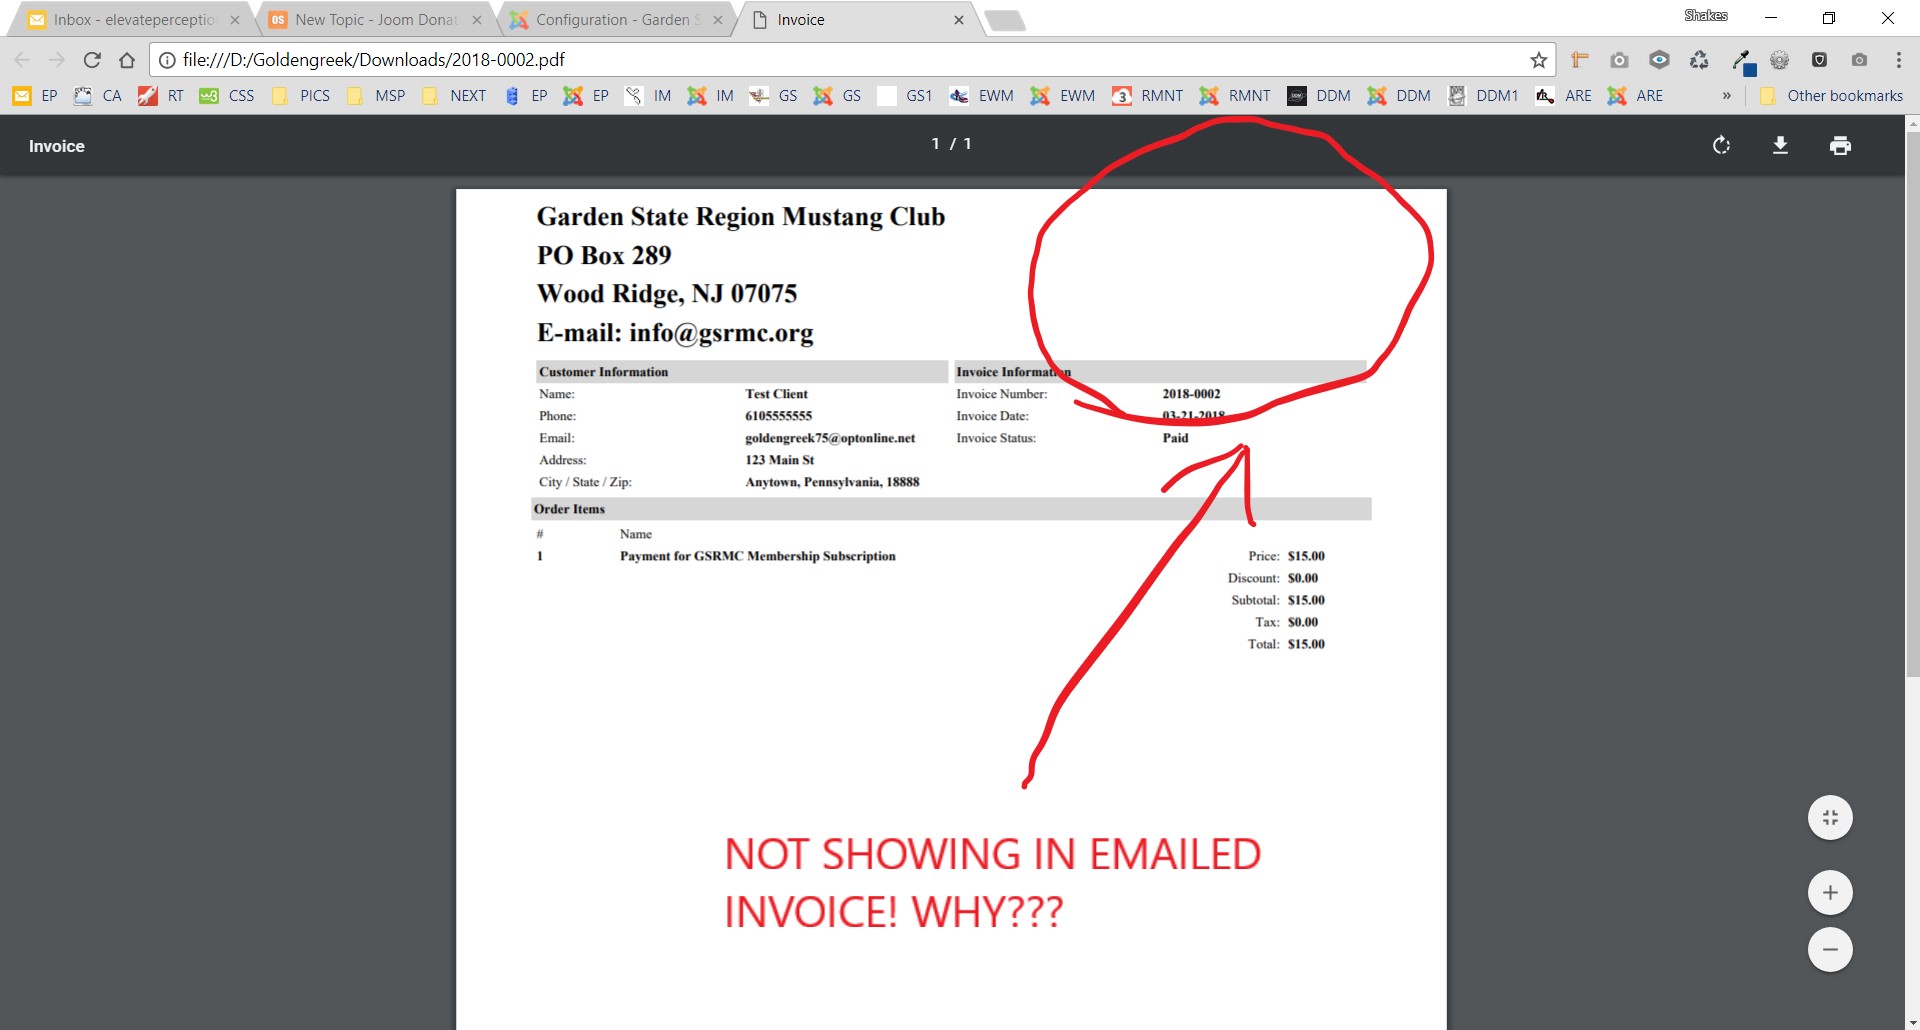Open the DDM1 bookmark
Viewport: 1920px width, 1030px height.
[x=1483, y=96]
